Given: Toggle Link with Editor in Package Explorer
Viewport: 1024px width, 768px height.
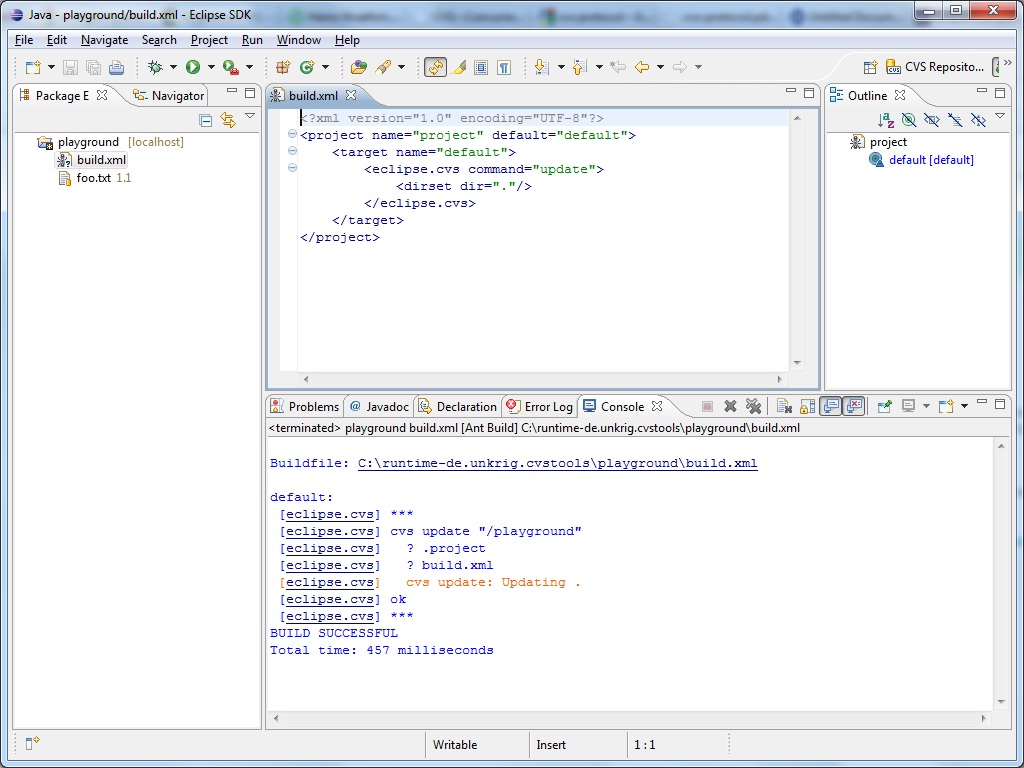Looking at the screenshot, I should point(228,120).
